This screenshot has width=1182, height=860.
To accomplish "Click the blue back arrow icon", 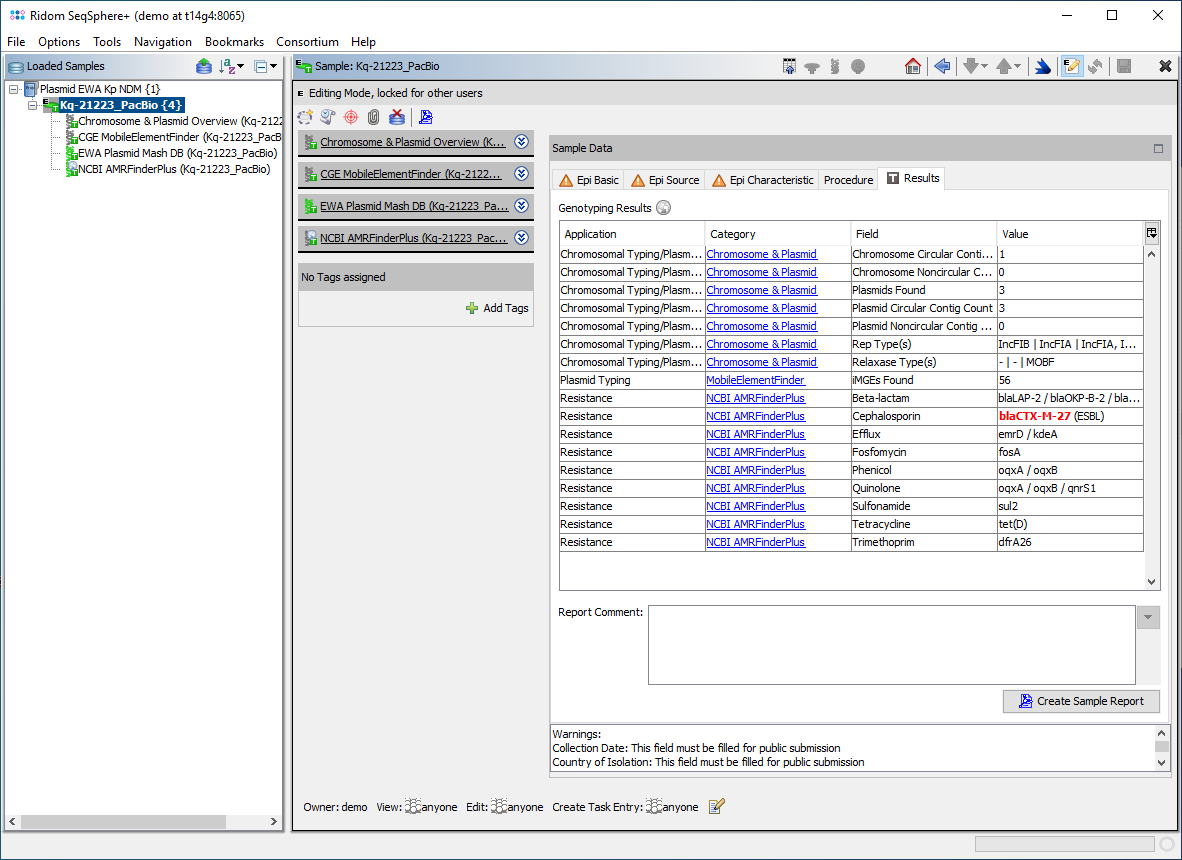I will pyautogui.click(x=941, y=66).
